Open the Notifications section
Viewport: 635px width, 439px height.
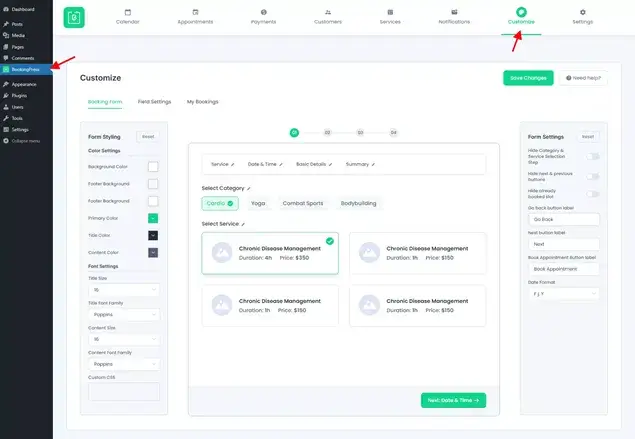(454, 17)
